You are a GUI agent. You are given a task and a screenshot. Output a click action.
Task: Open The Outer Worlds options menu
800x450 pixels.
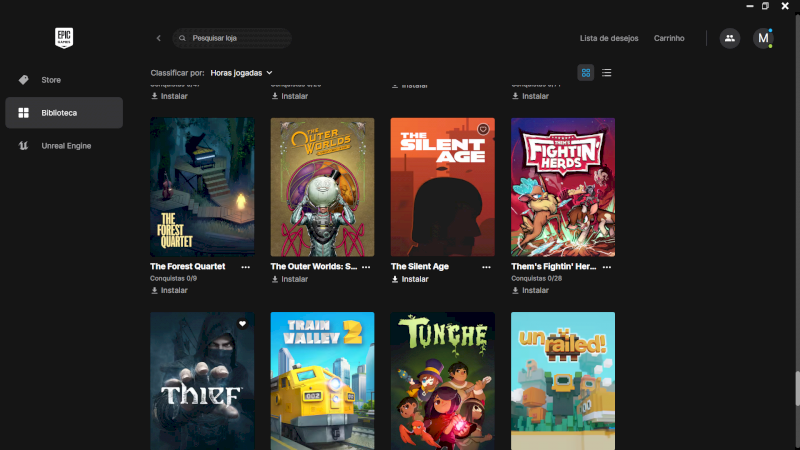tap(366, 267)
